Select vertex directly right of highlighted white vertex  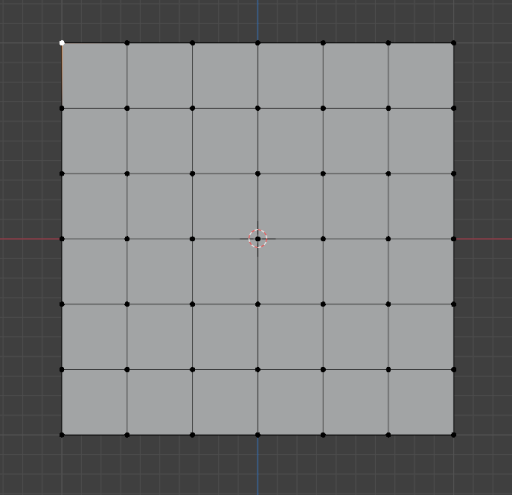pos(127,43)
